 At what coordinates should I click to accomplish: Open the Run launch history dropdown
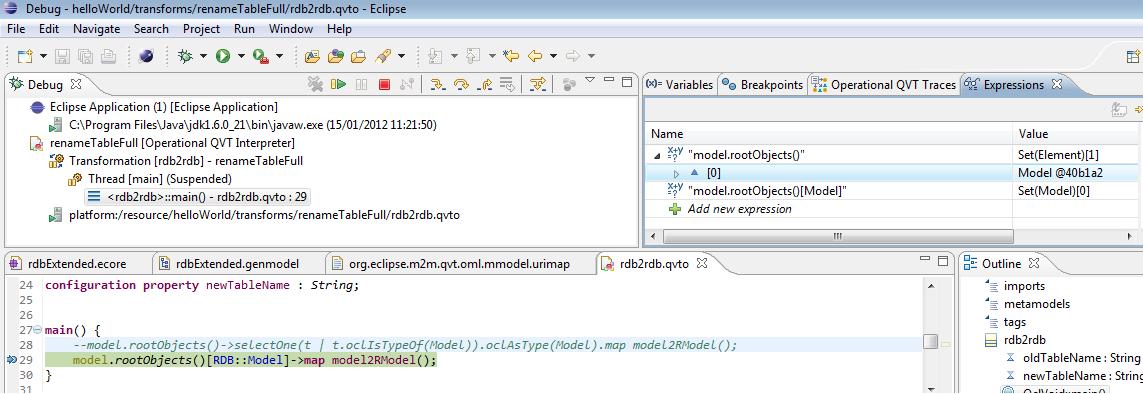[241, 56]
